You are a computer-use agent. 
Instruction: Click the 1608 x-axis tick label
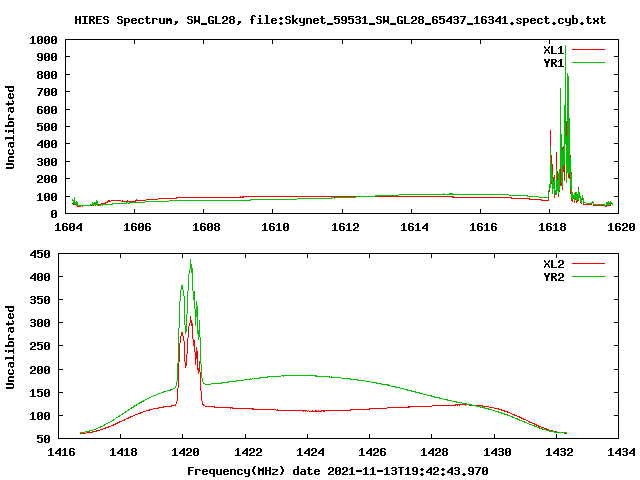206,227
